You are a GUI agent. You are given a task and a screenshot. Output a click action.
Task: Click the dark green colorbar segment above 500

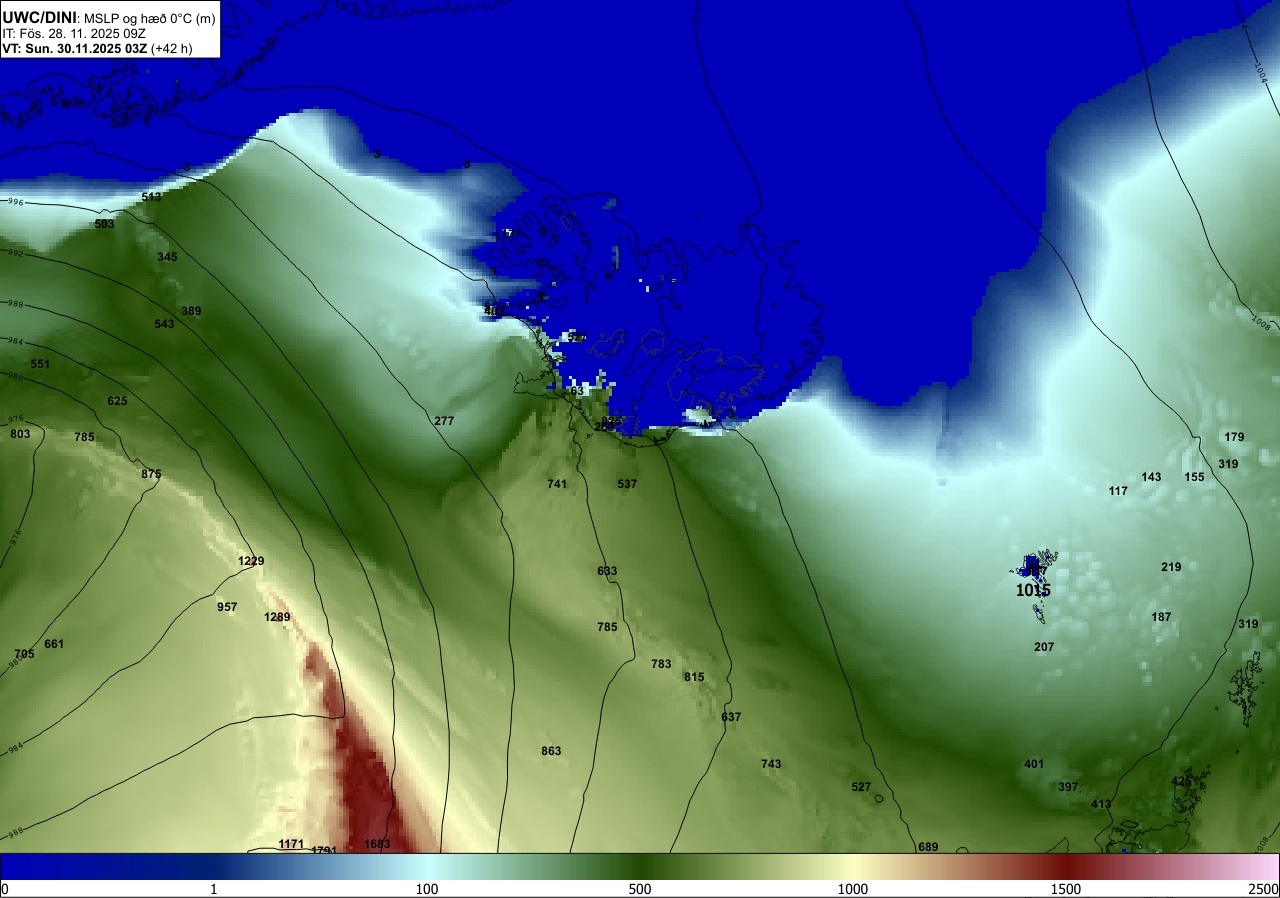640,866
